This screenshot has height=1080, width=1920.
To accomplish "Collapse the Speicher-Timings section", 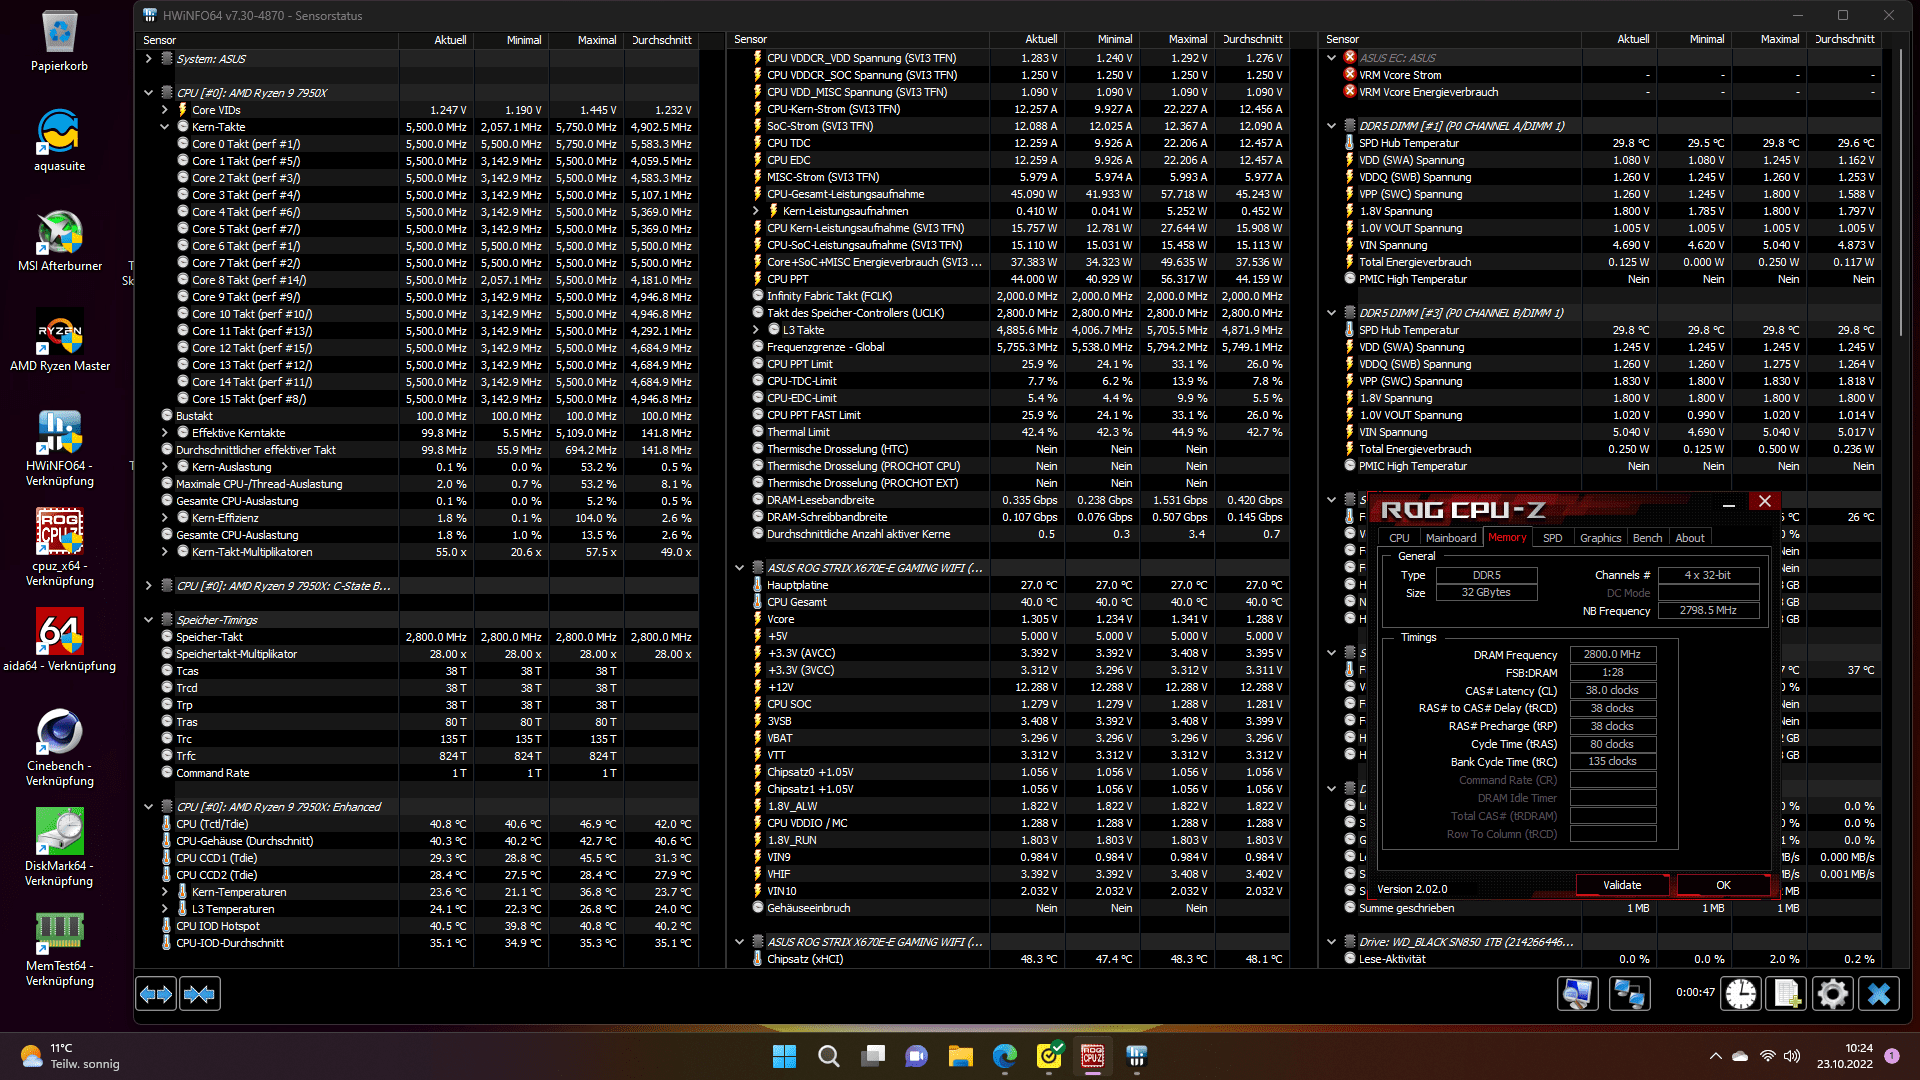I will point(148,620).
